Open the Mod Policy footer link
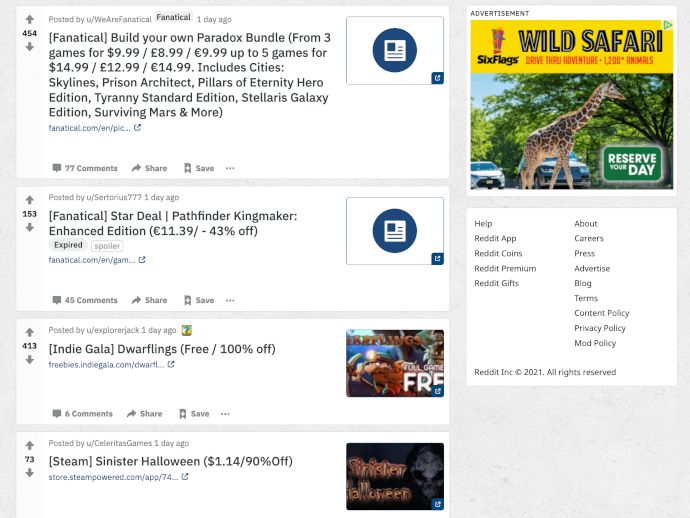Viewport: 690px width, 518px height. pyautogui.click(x=595, y=343)
